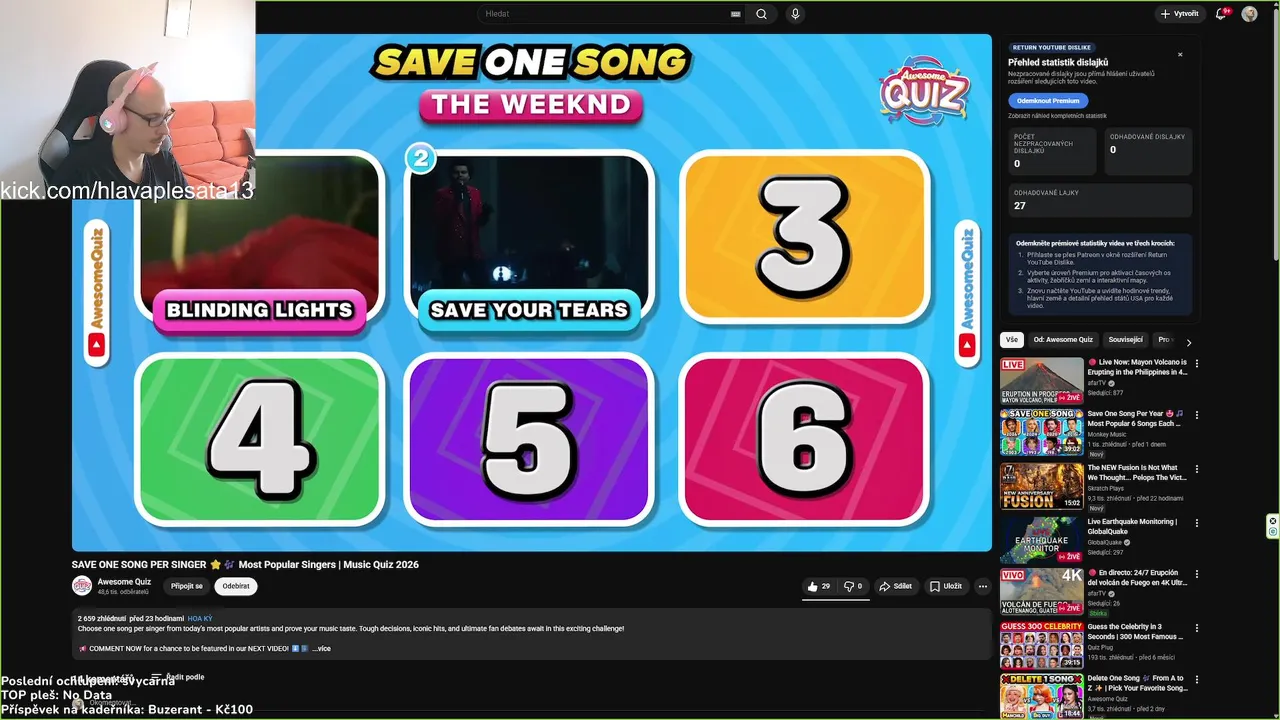
Task: Show more filter chips with the arrow
Action: 1188,342
